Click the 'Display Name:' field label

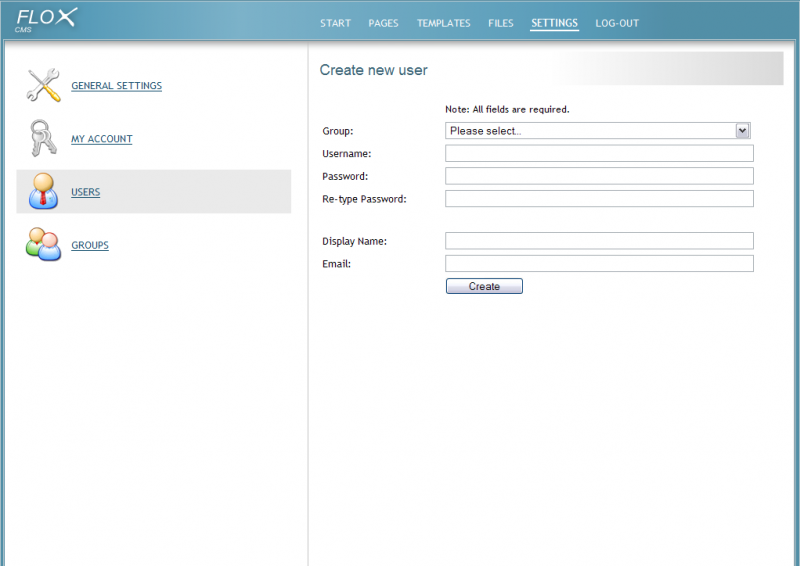[x=355, y=241]
